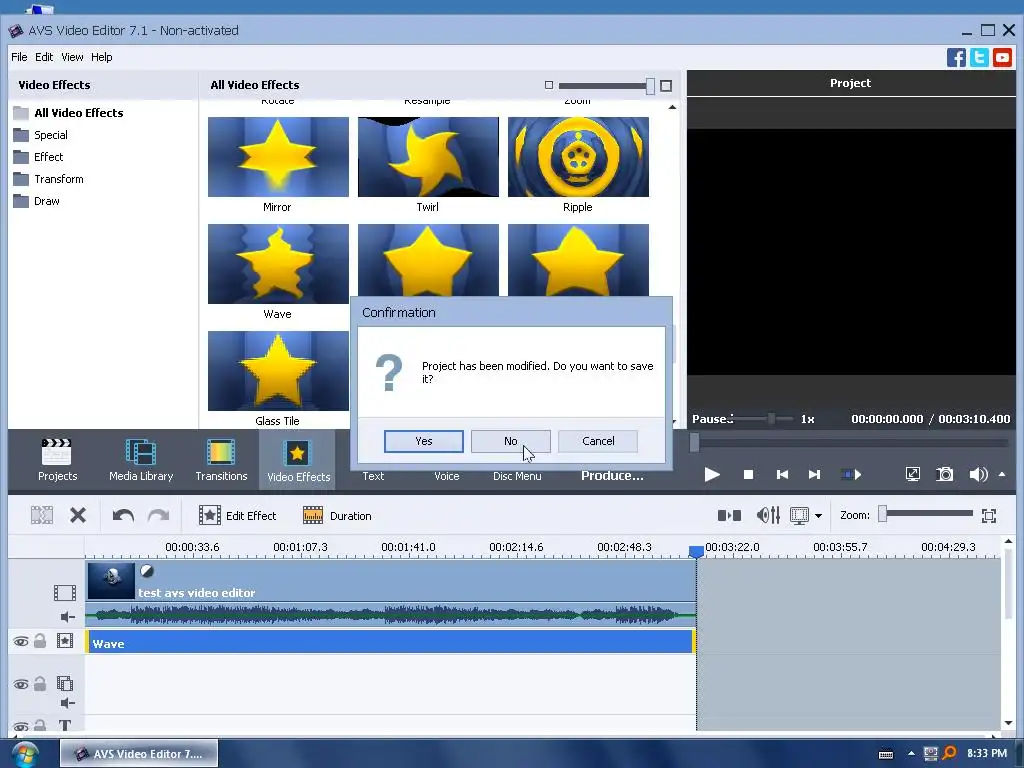
Task: Select the Wave effect clip on timeline
Action: coord(390,643)
